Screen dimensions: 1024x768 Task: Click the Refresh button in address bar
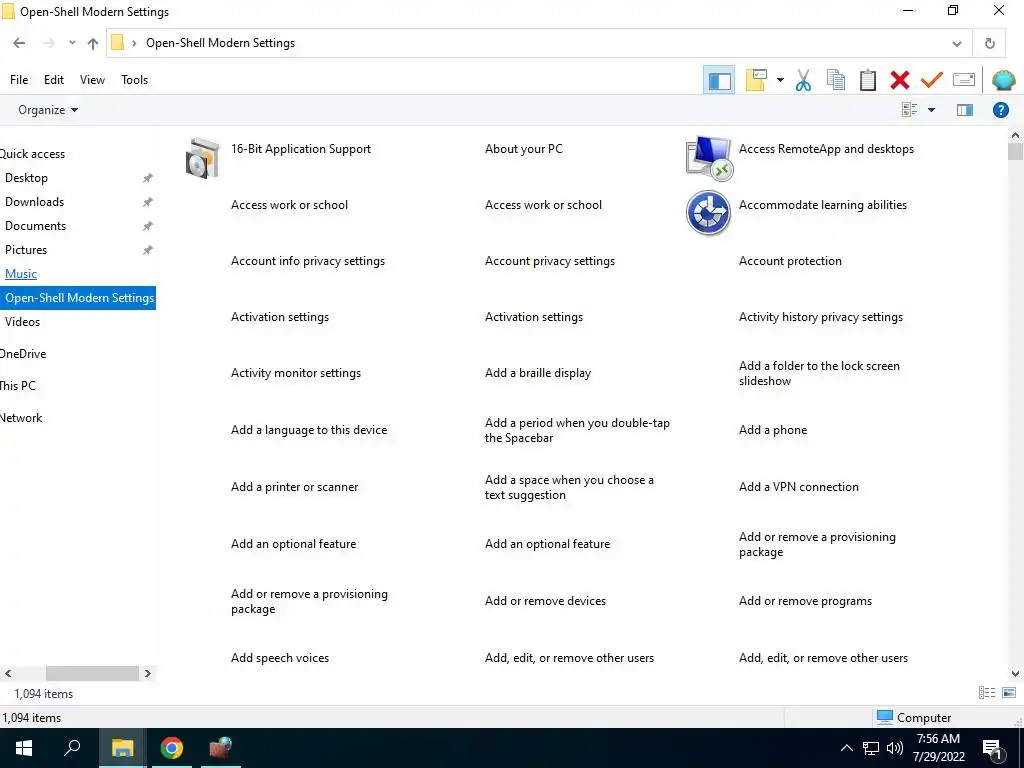pos(989,43)
